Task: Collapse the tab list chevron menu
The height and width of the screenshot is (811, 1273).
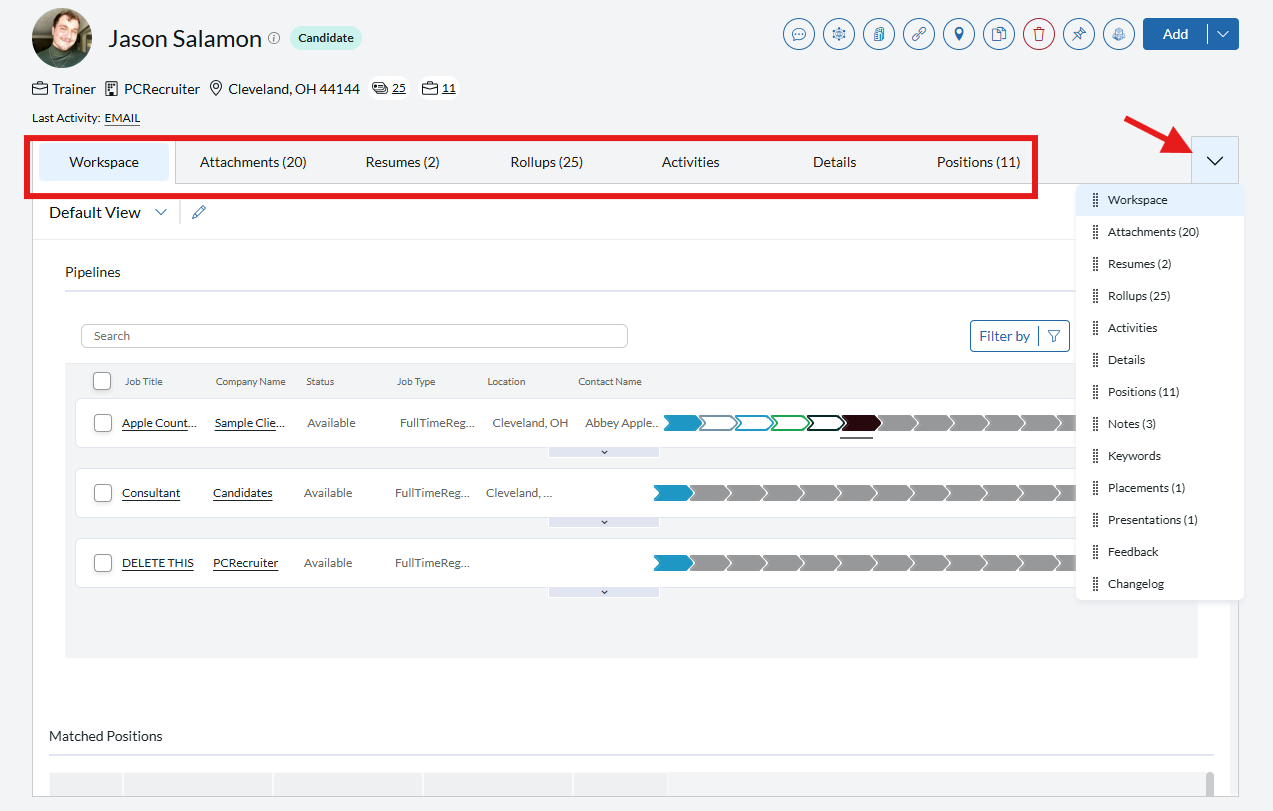Action: (x=1215, y=160)
